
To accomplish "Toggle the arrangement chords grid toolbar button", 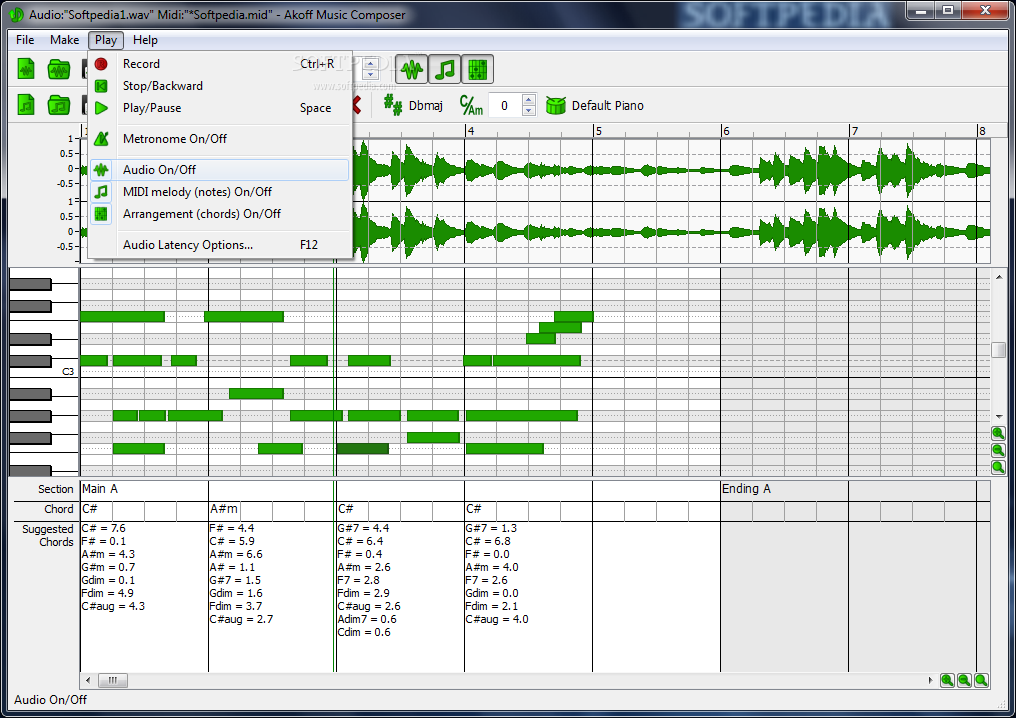I will [478, 69].
